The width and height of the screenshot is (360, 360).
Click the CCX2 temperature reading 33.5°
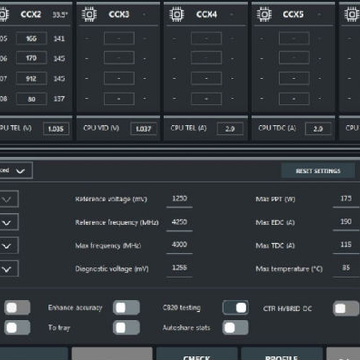[60, 15]
